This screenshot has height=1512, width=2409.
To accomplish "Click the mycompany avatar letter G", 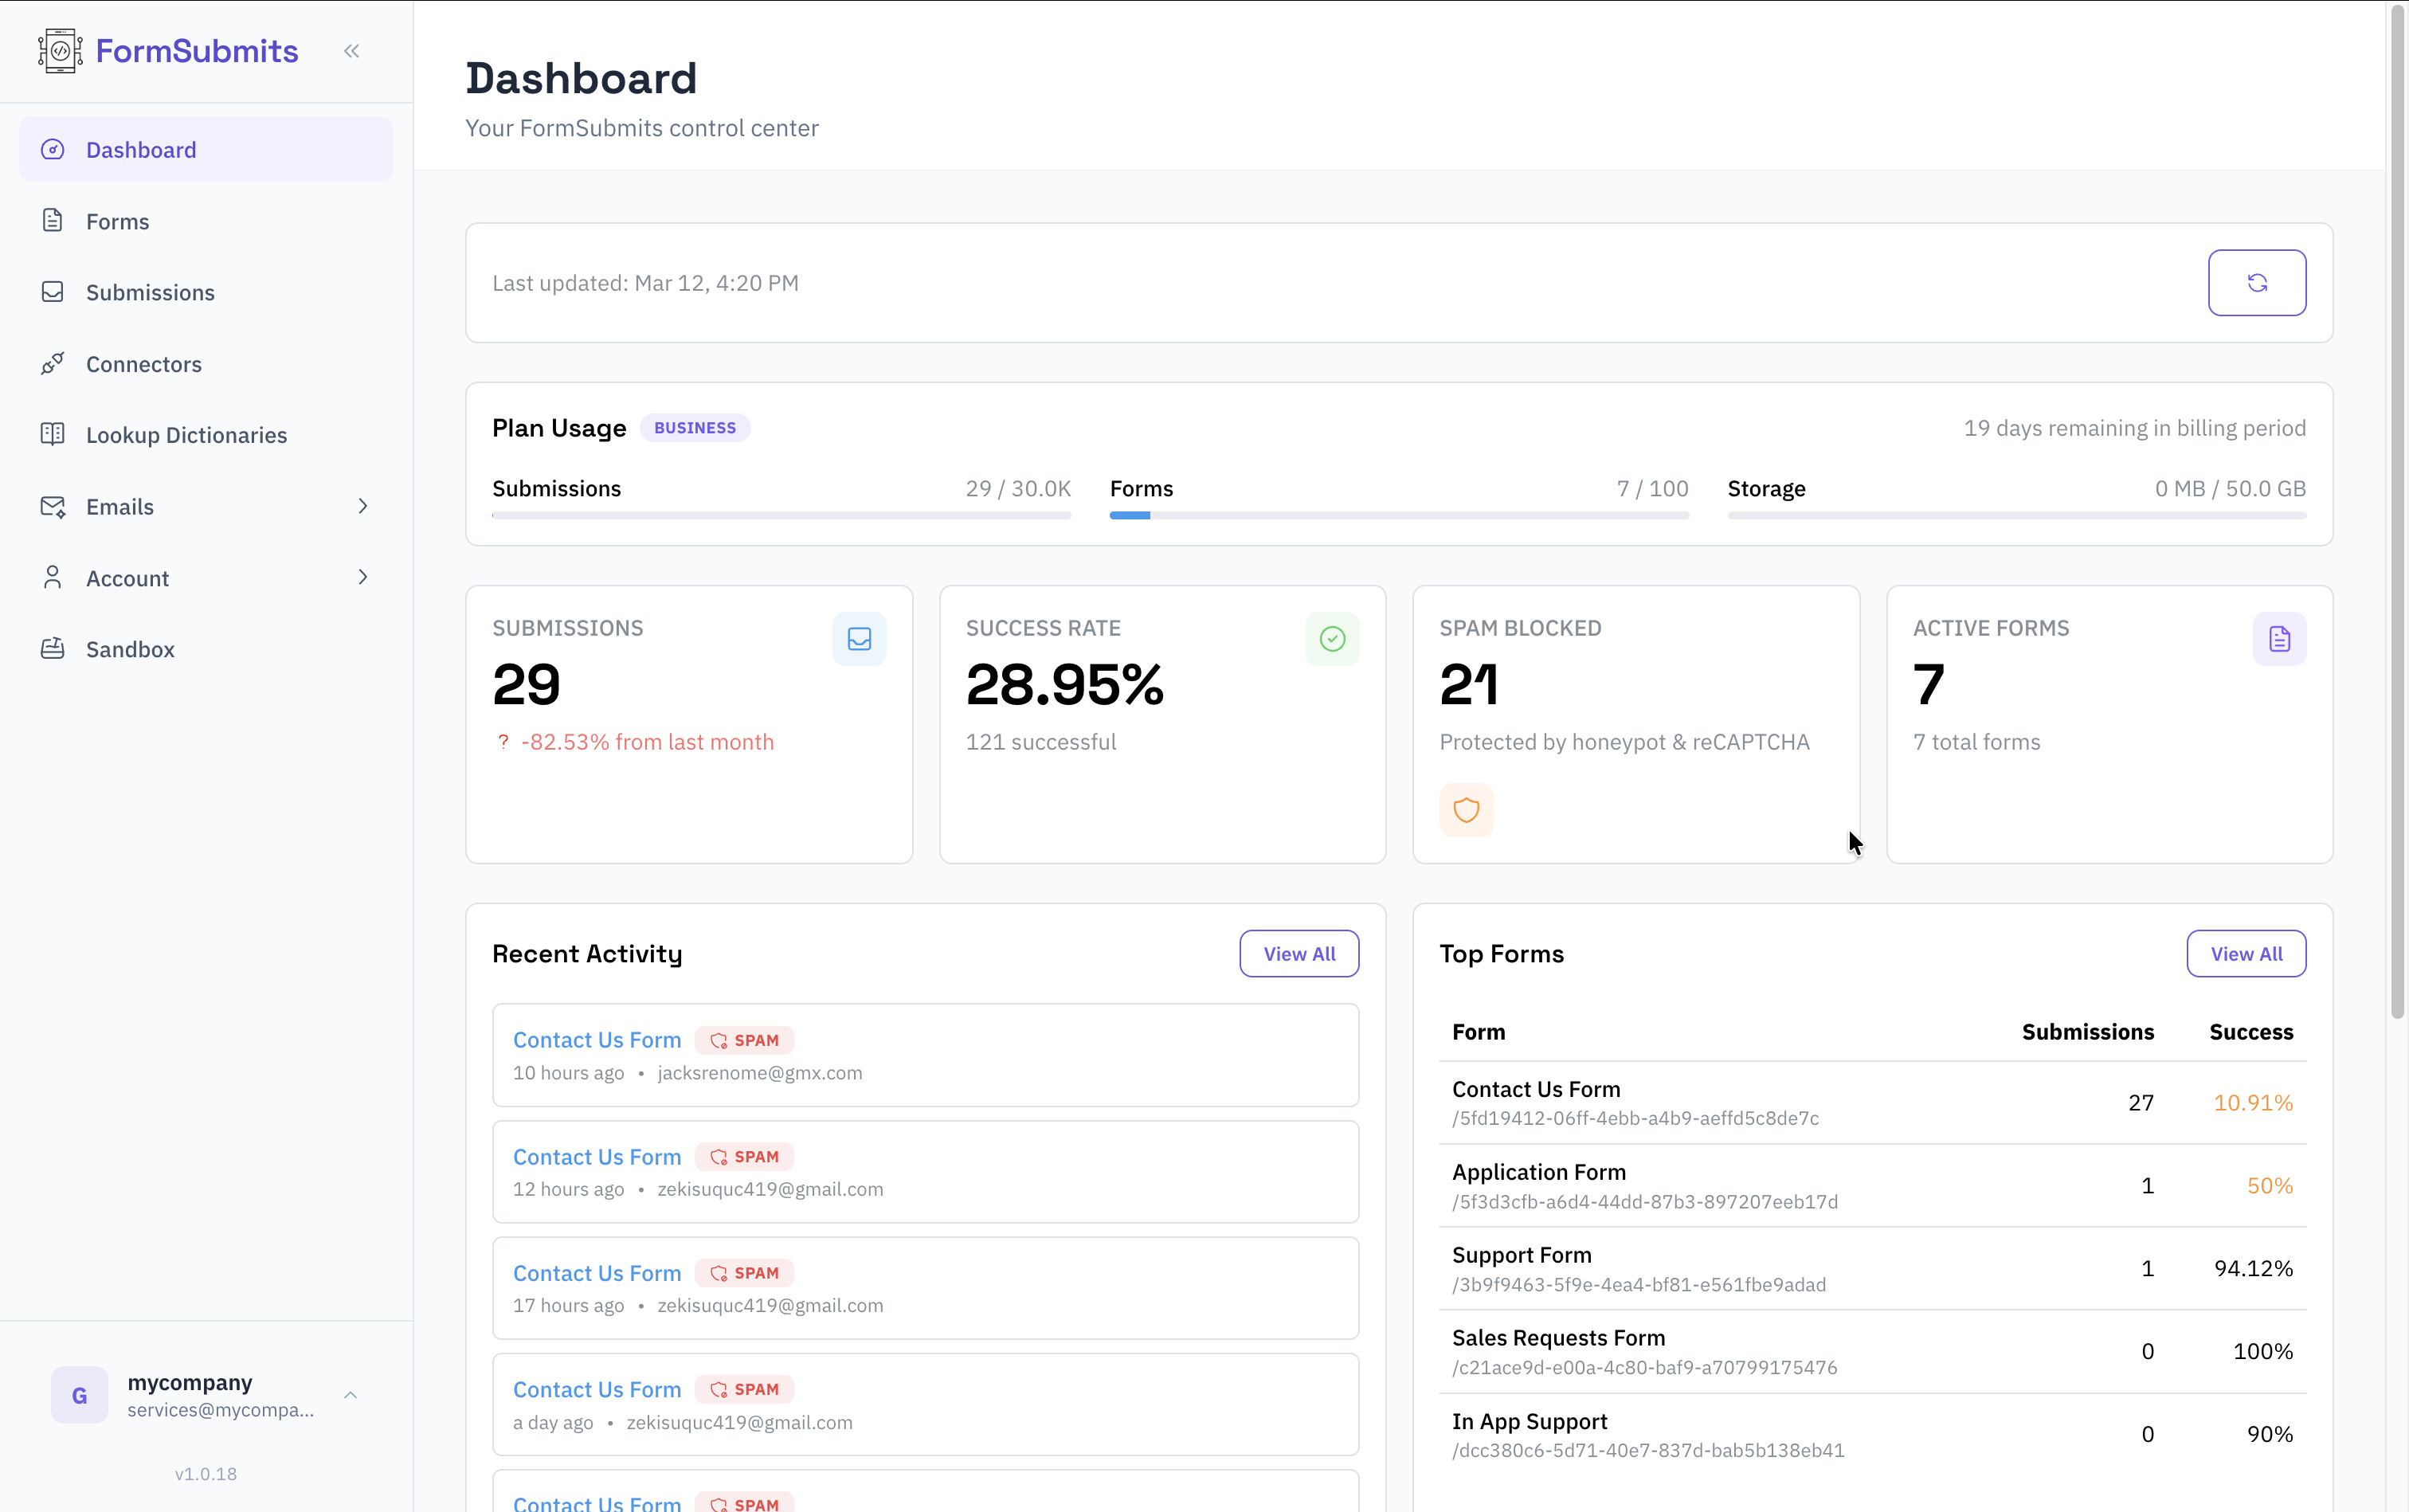I will (80, 1395).
